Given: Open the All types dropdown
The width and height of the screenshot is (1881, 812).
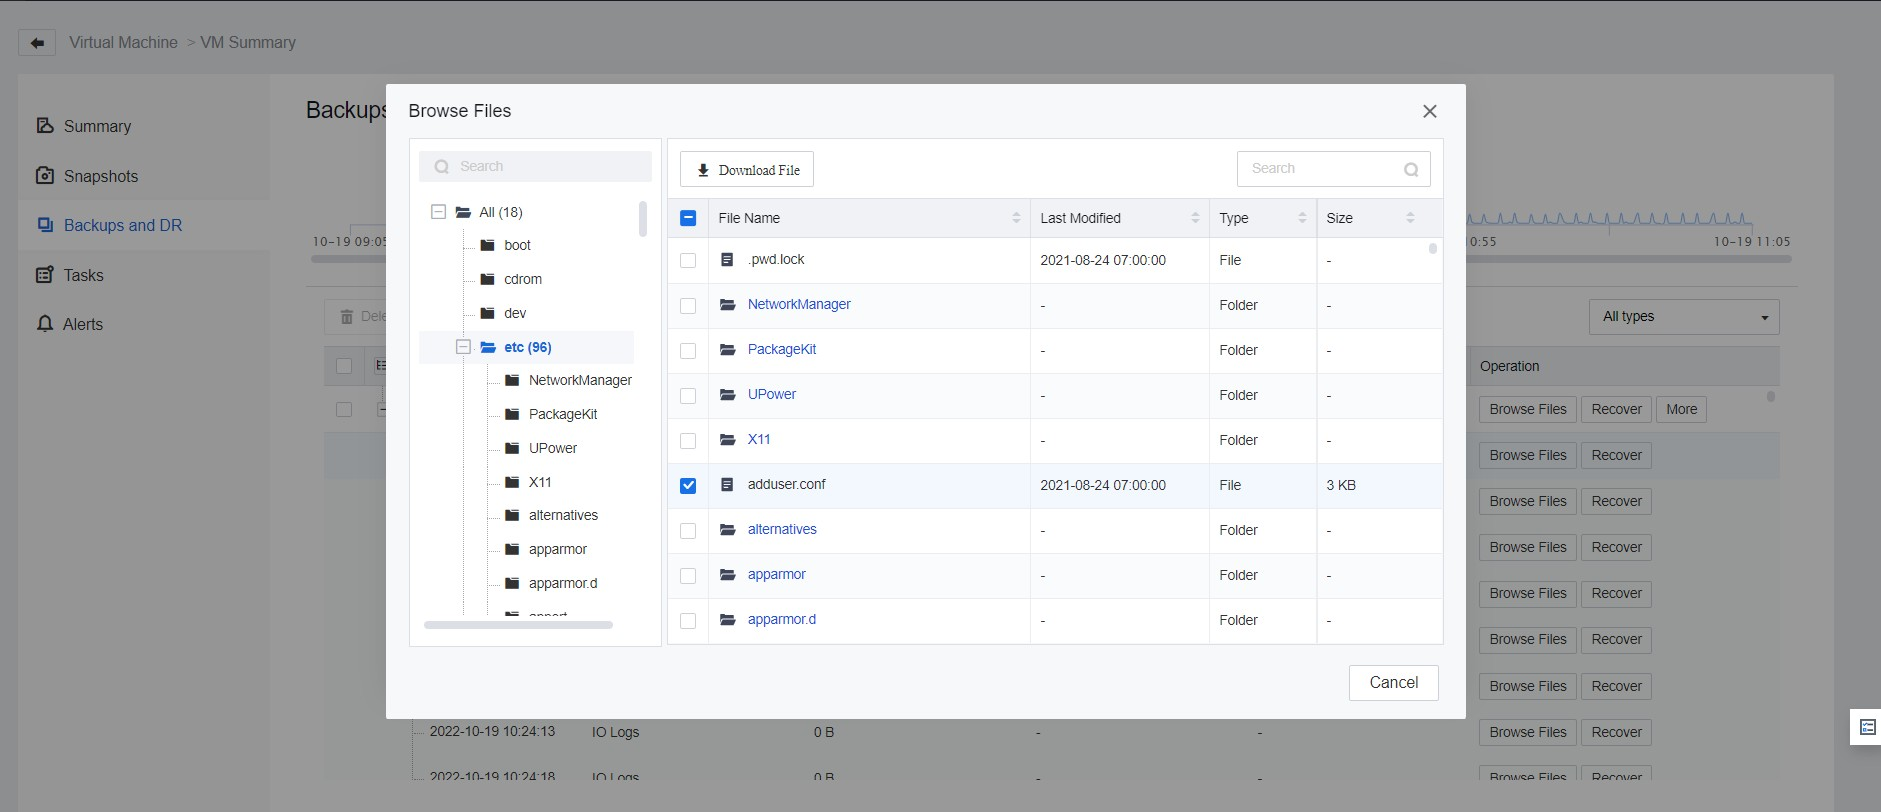Looking at the screenshot, I should (1684, 317).
